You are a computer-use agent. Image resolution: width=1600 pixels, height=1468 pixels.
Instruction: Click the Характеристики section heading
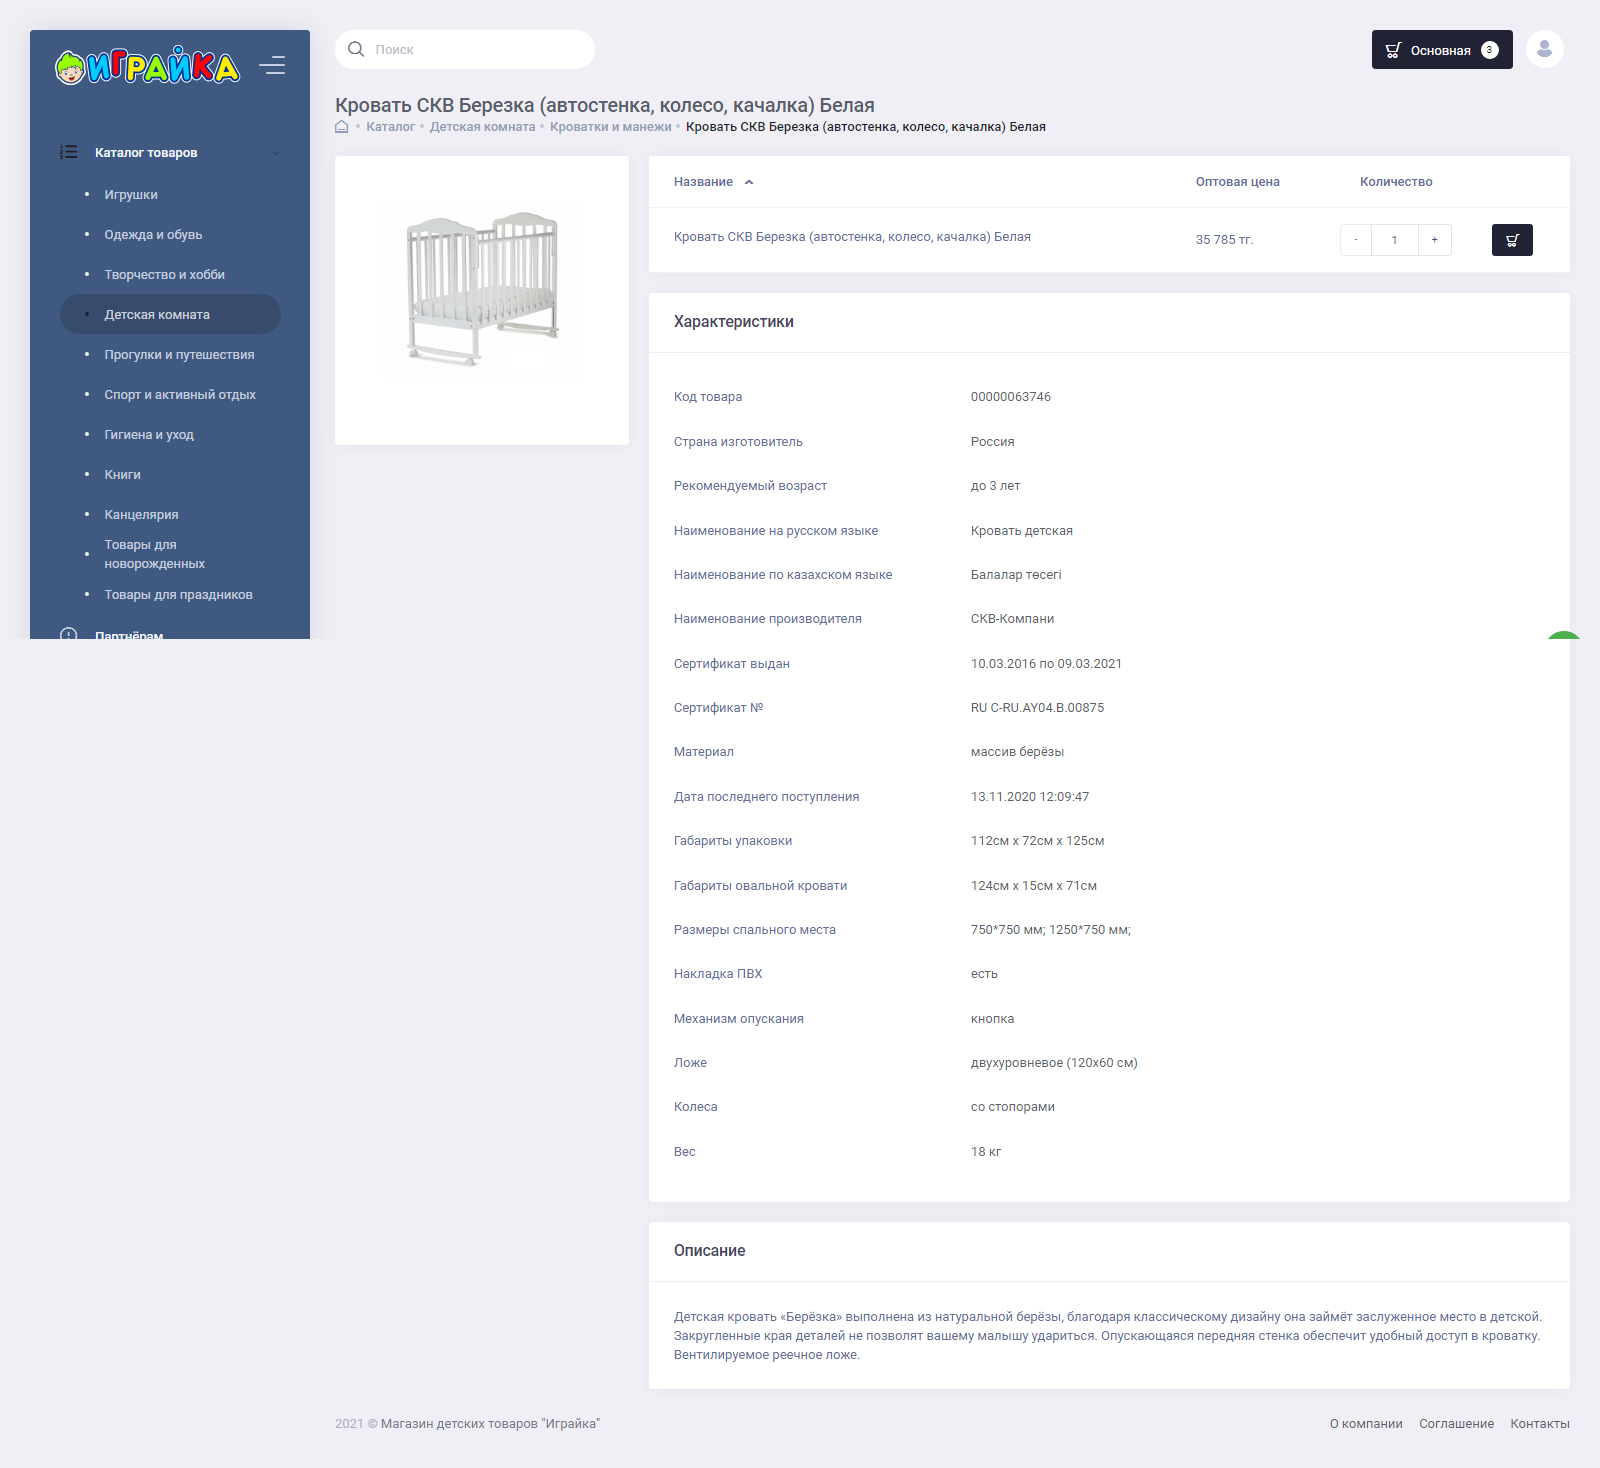coord(734,322)
